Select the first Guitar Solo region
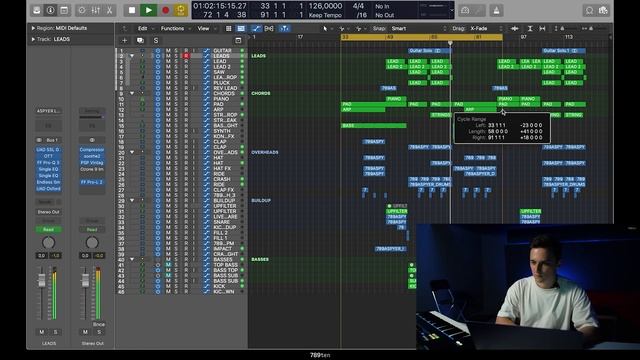This screenshot has width=640, height=360. [429, 51]
